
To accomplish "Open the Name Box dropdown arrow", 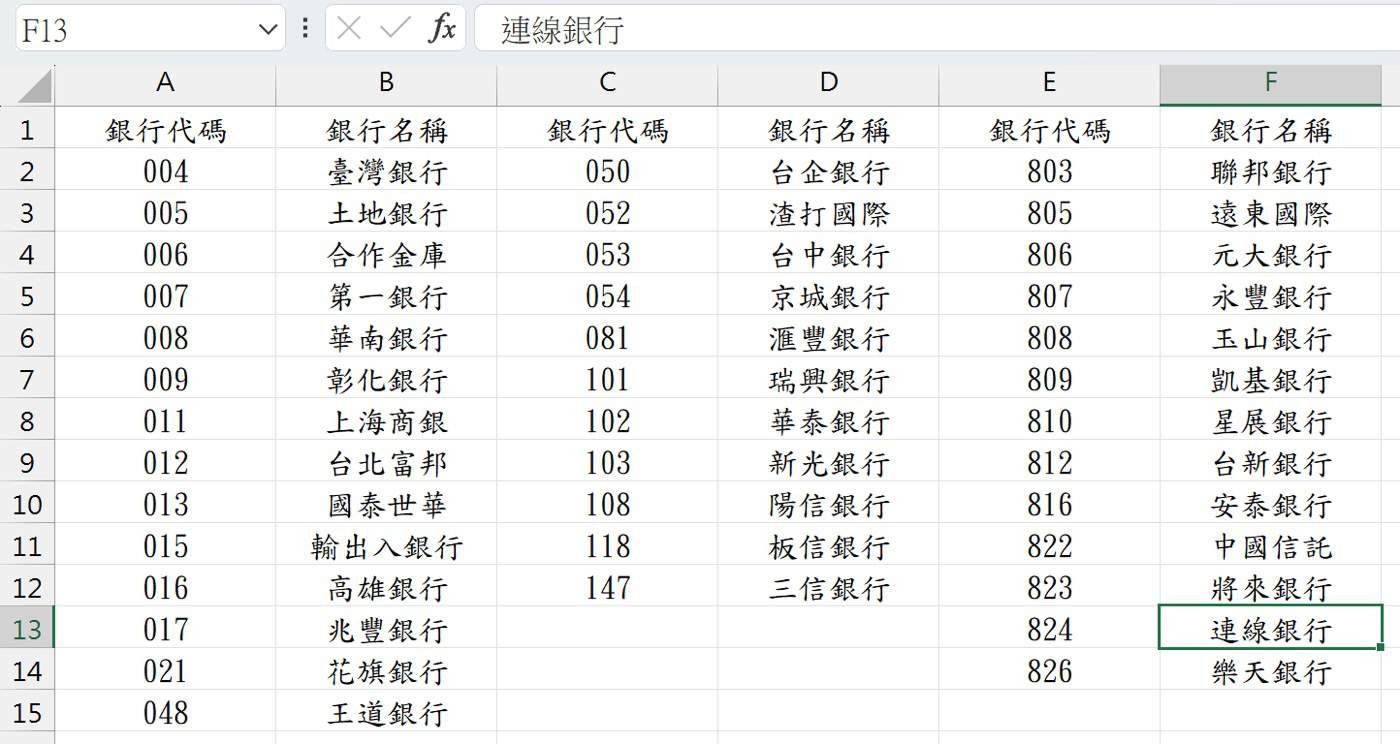I will click(267, 30).
